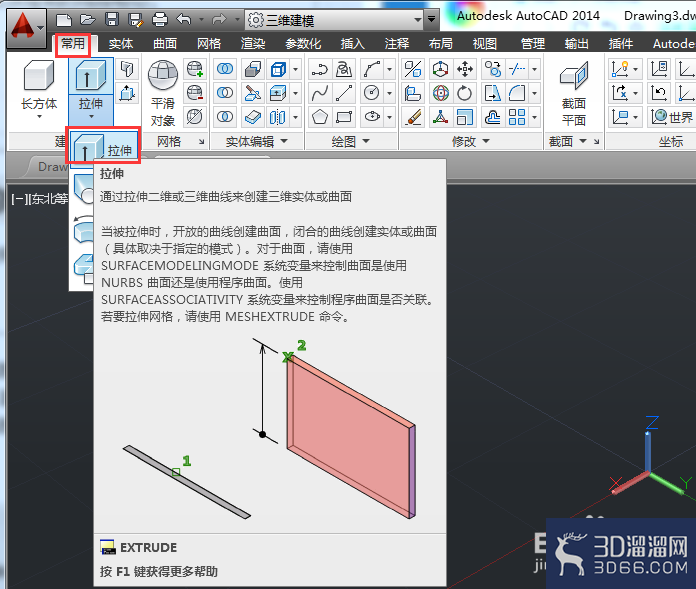Expand the 修改 panel
The height and width of the screenshot is (589, 696).
[471, 142]
